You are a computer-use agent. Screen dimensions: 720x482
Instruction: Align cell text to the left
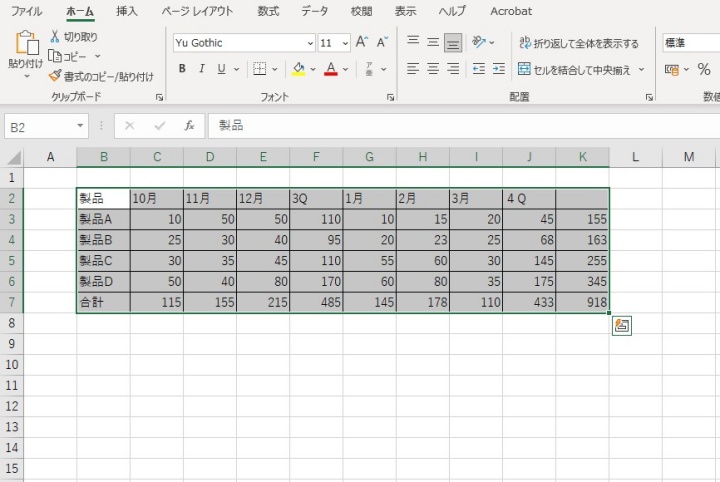[413, 69]
